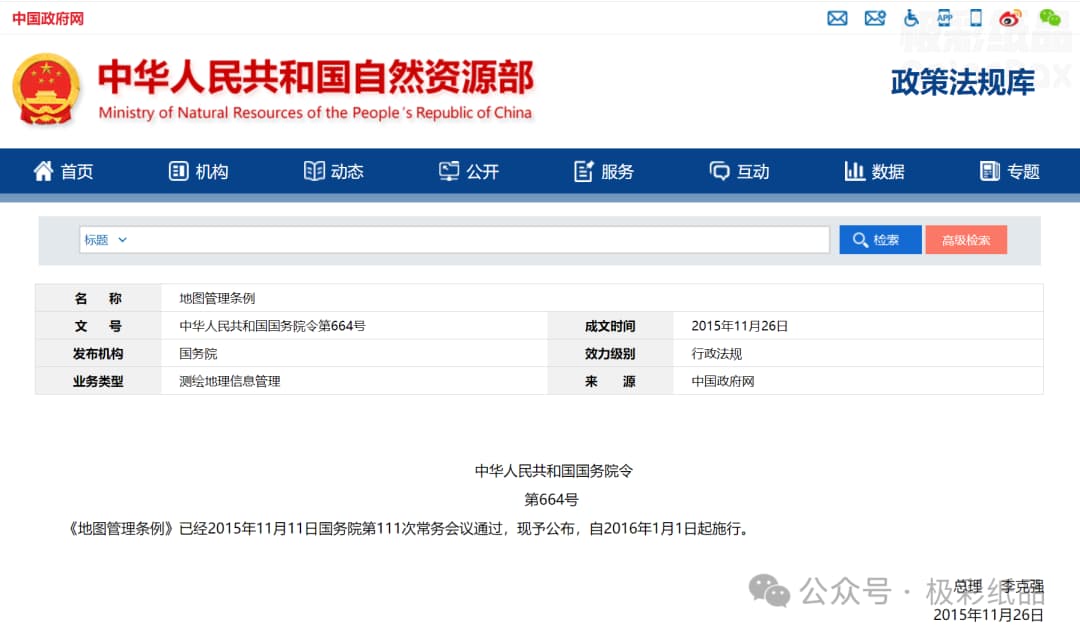Click the 成文时间 label cell

[610, 326]
